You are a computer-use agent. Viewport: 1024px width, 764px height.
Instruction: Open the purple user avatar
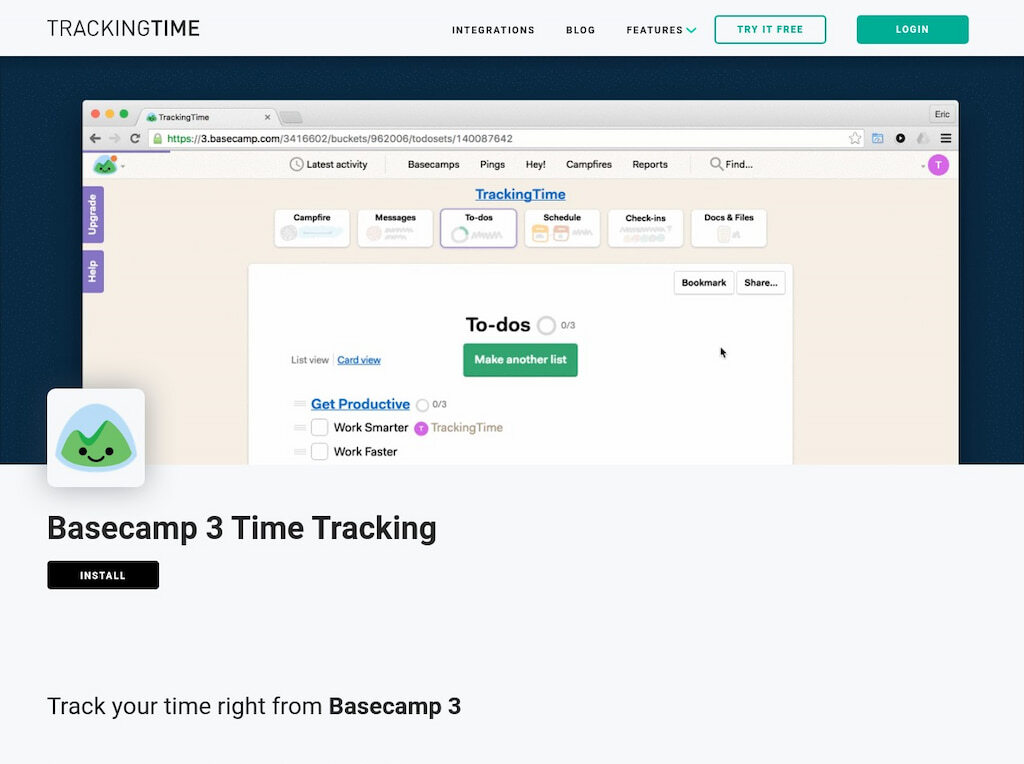pyautogui.click(x=937, y=164)
